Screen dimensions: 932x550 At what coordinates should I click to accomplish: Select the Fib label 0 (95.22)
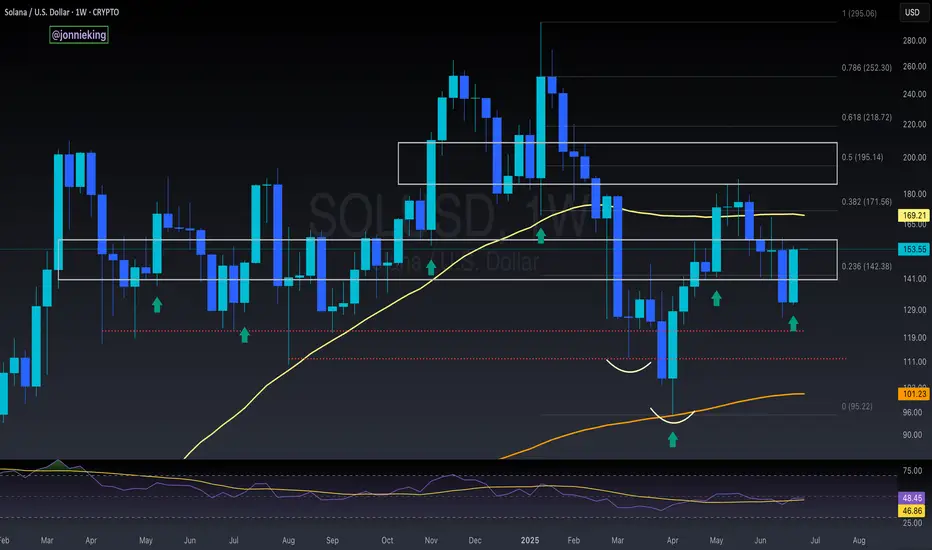[857, 406]
